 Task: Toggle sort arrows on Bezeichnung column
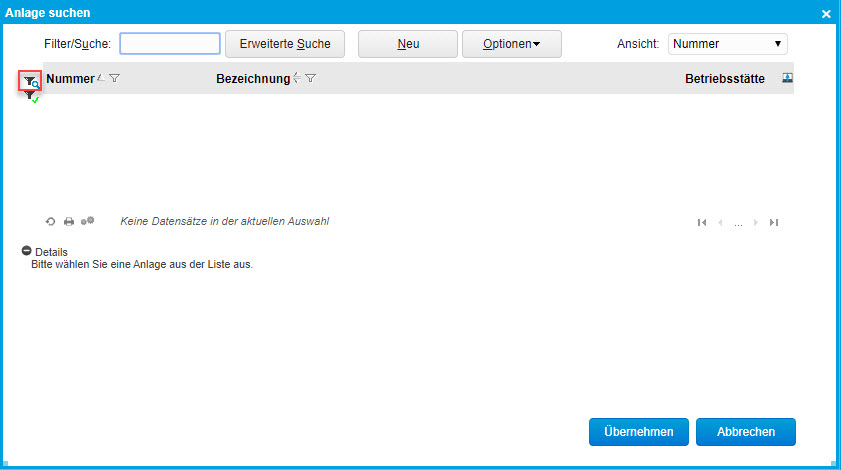coord(297,78)
